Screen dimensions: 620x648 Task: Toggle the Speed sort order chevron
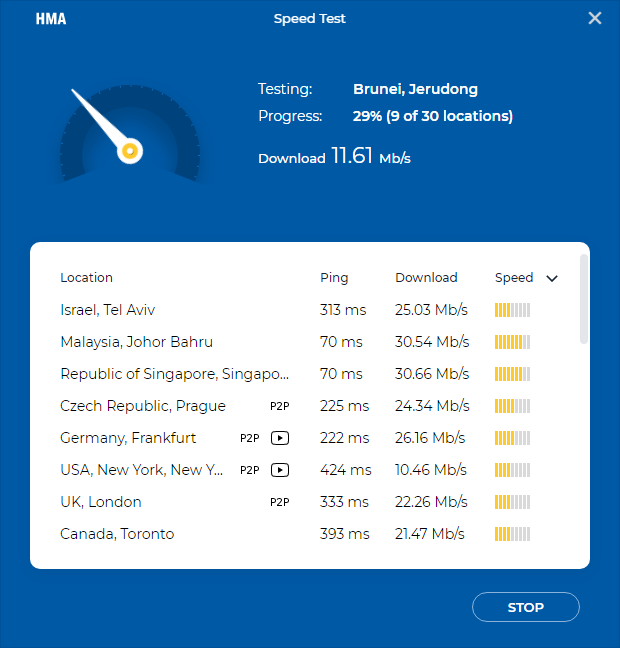coord(552,279)
